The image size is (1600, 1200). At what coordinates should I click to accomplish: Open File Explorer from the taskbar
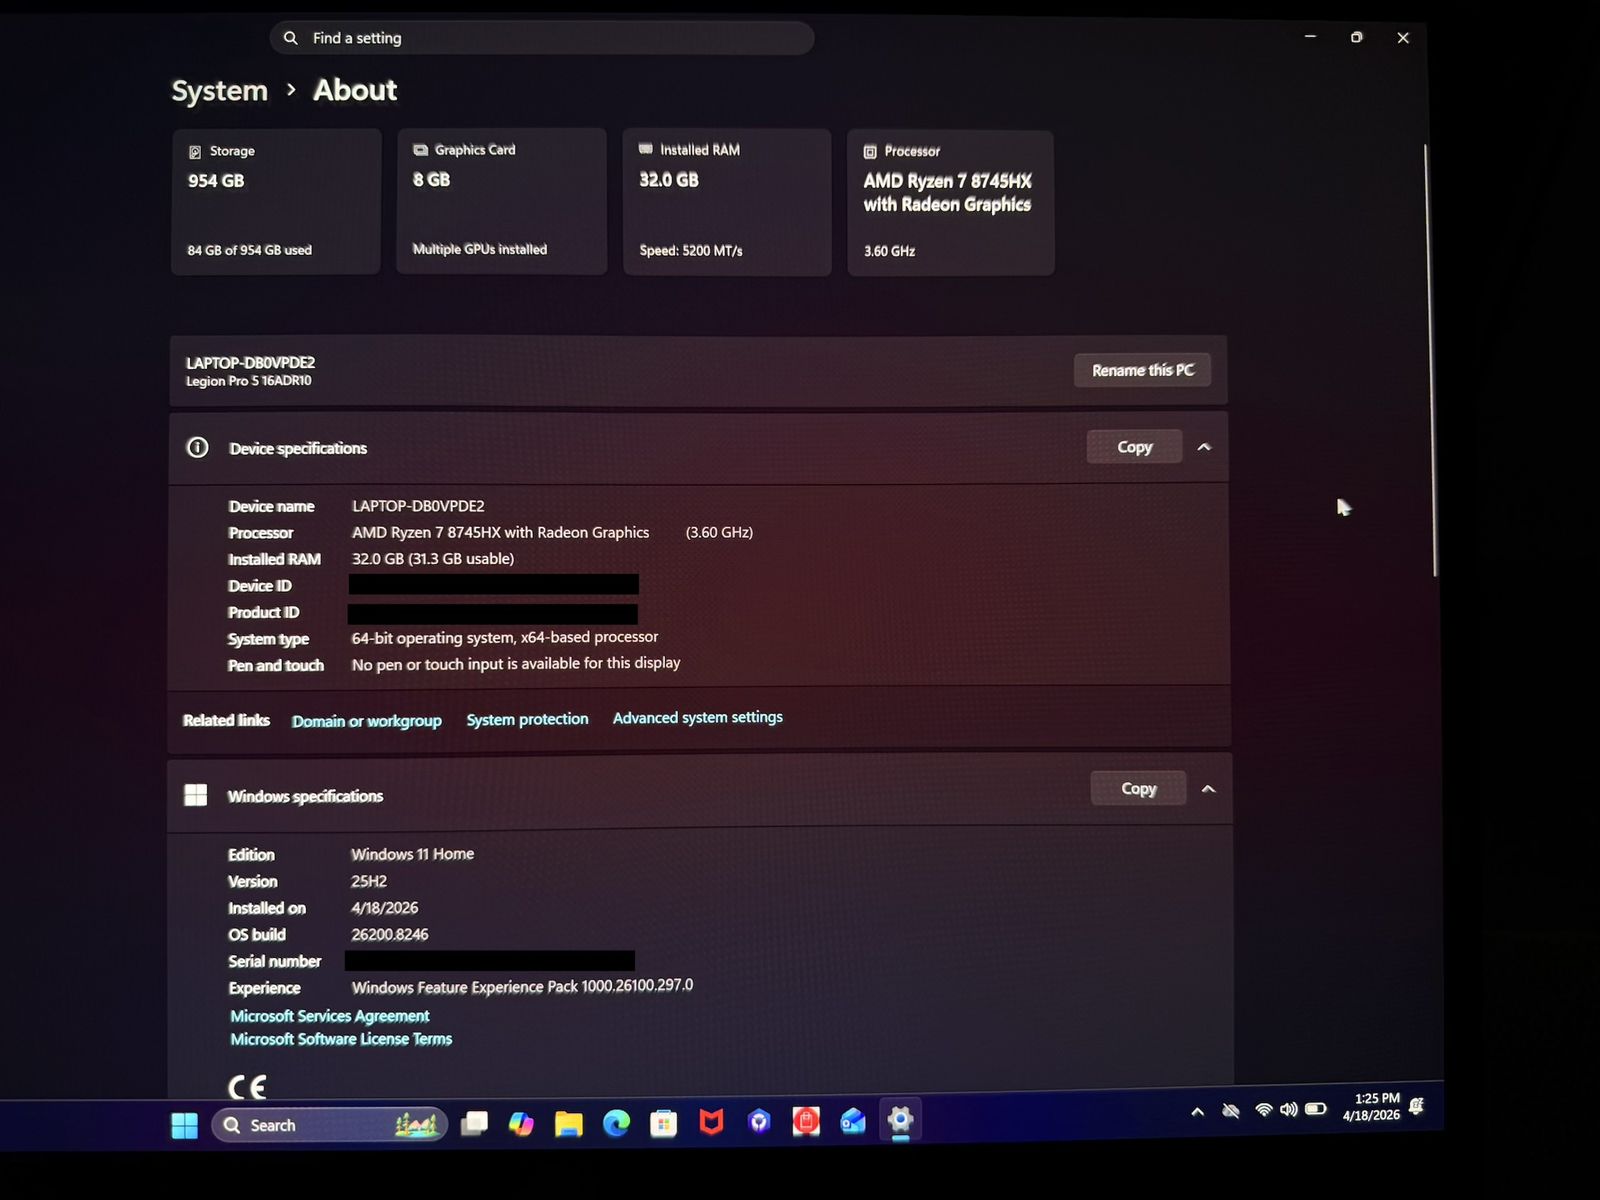pos(569,1124)
